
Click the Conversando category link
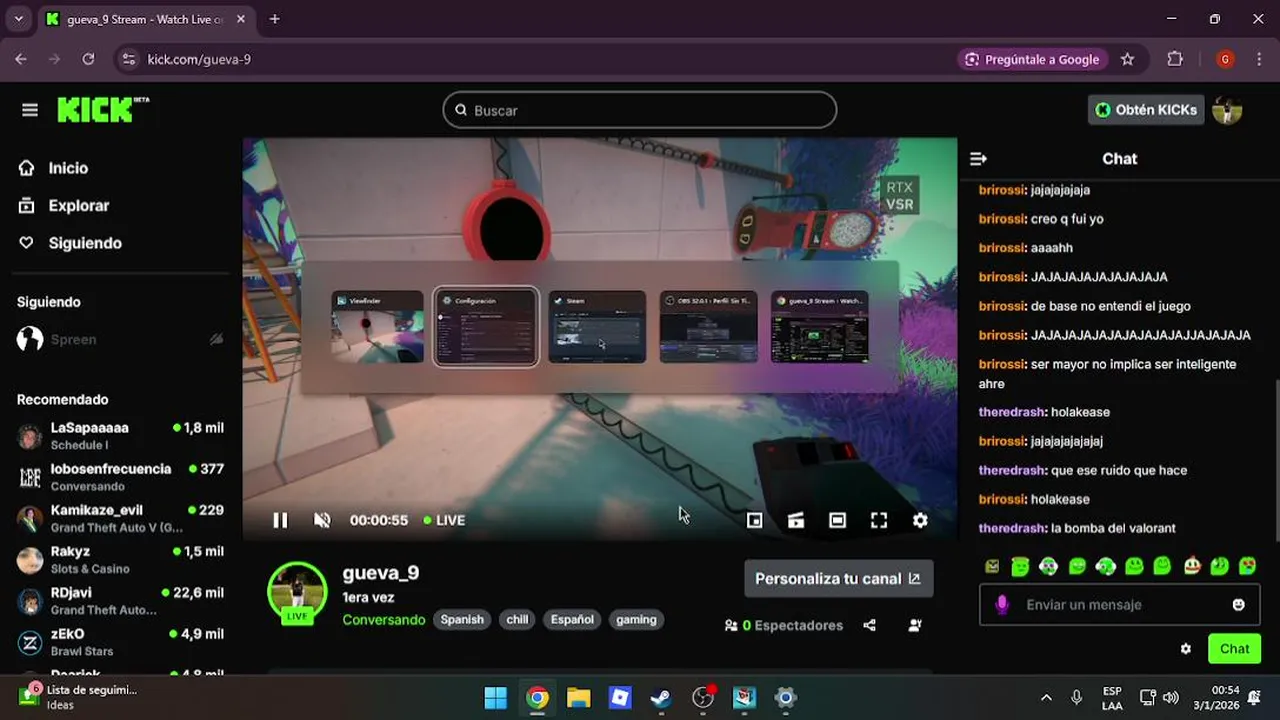click(383, 620)
